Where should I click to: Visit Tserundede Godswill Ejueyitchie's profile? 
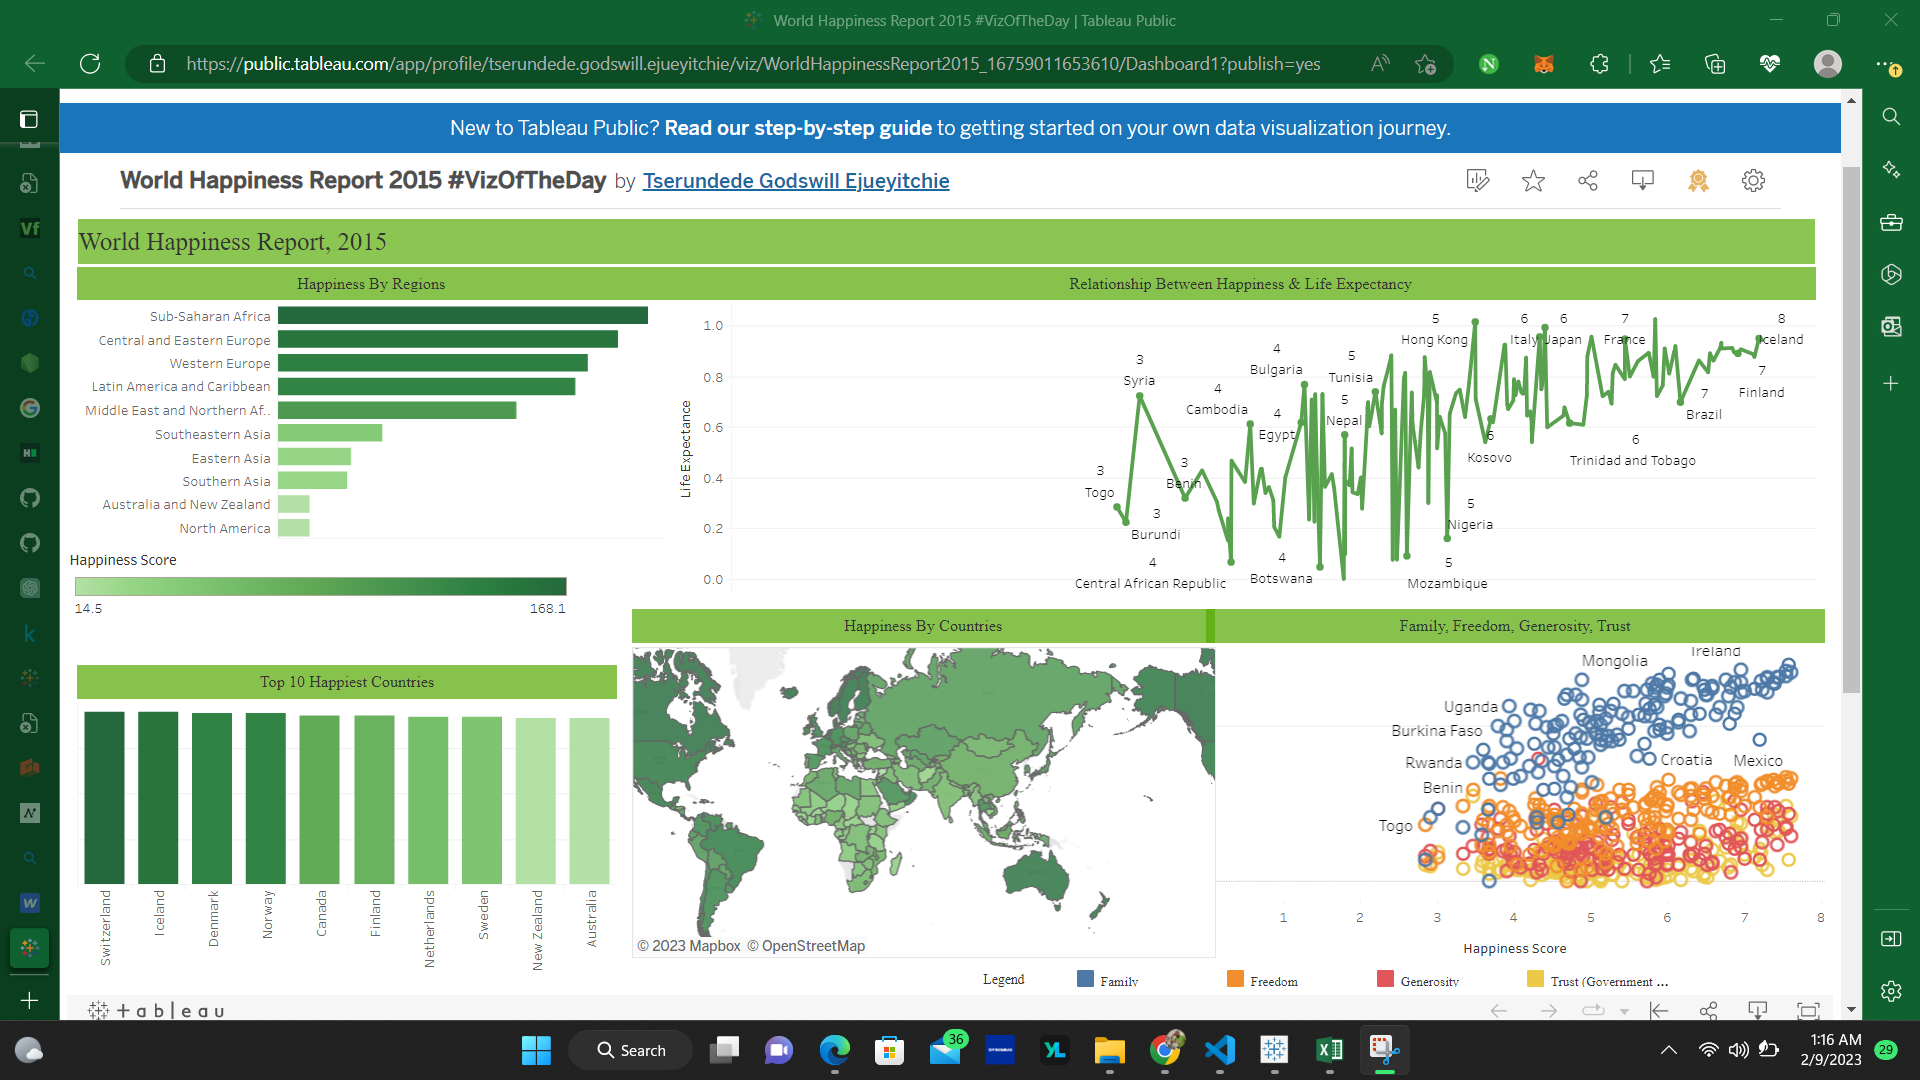[796, 181]
